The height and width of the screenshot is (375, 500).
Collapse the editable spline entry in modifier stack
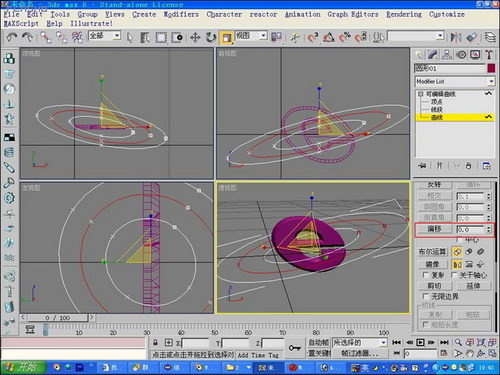click(421, 94)
